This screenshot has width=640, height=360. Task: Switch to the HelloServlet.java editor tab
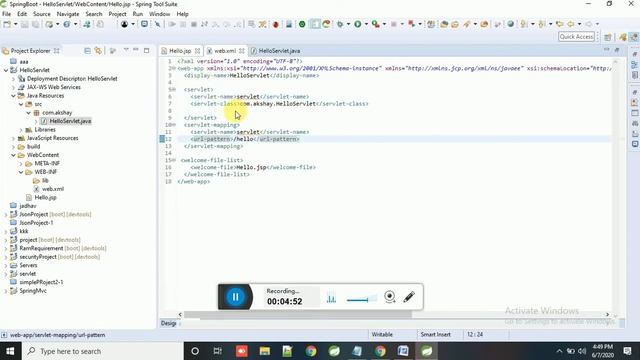click(279, 51)
